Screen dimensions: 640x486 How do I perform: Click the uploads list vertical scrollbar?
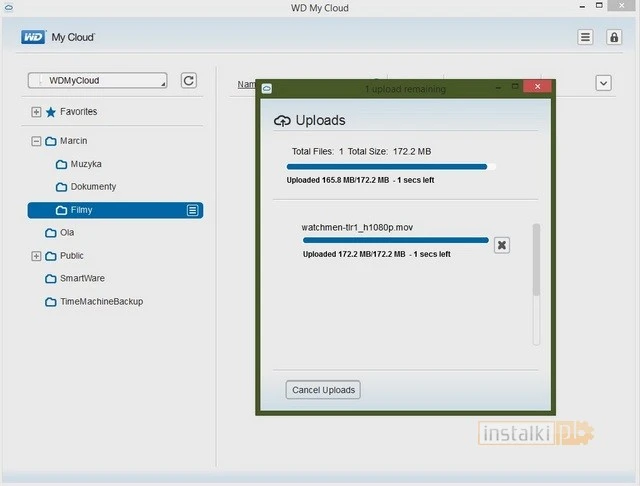(x=536, y=260)
